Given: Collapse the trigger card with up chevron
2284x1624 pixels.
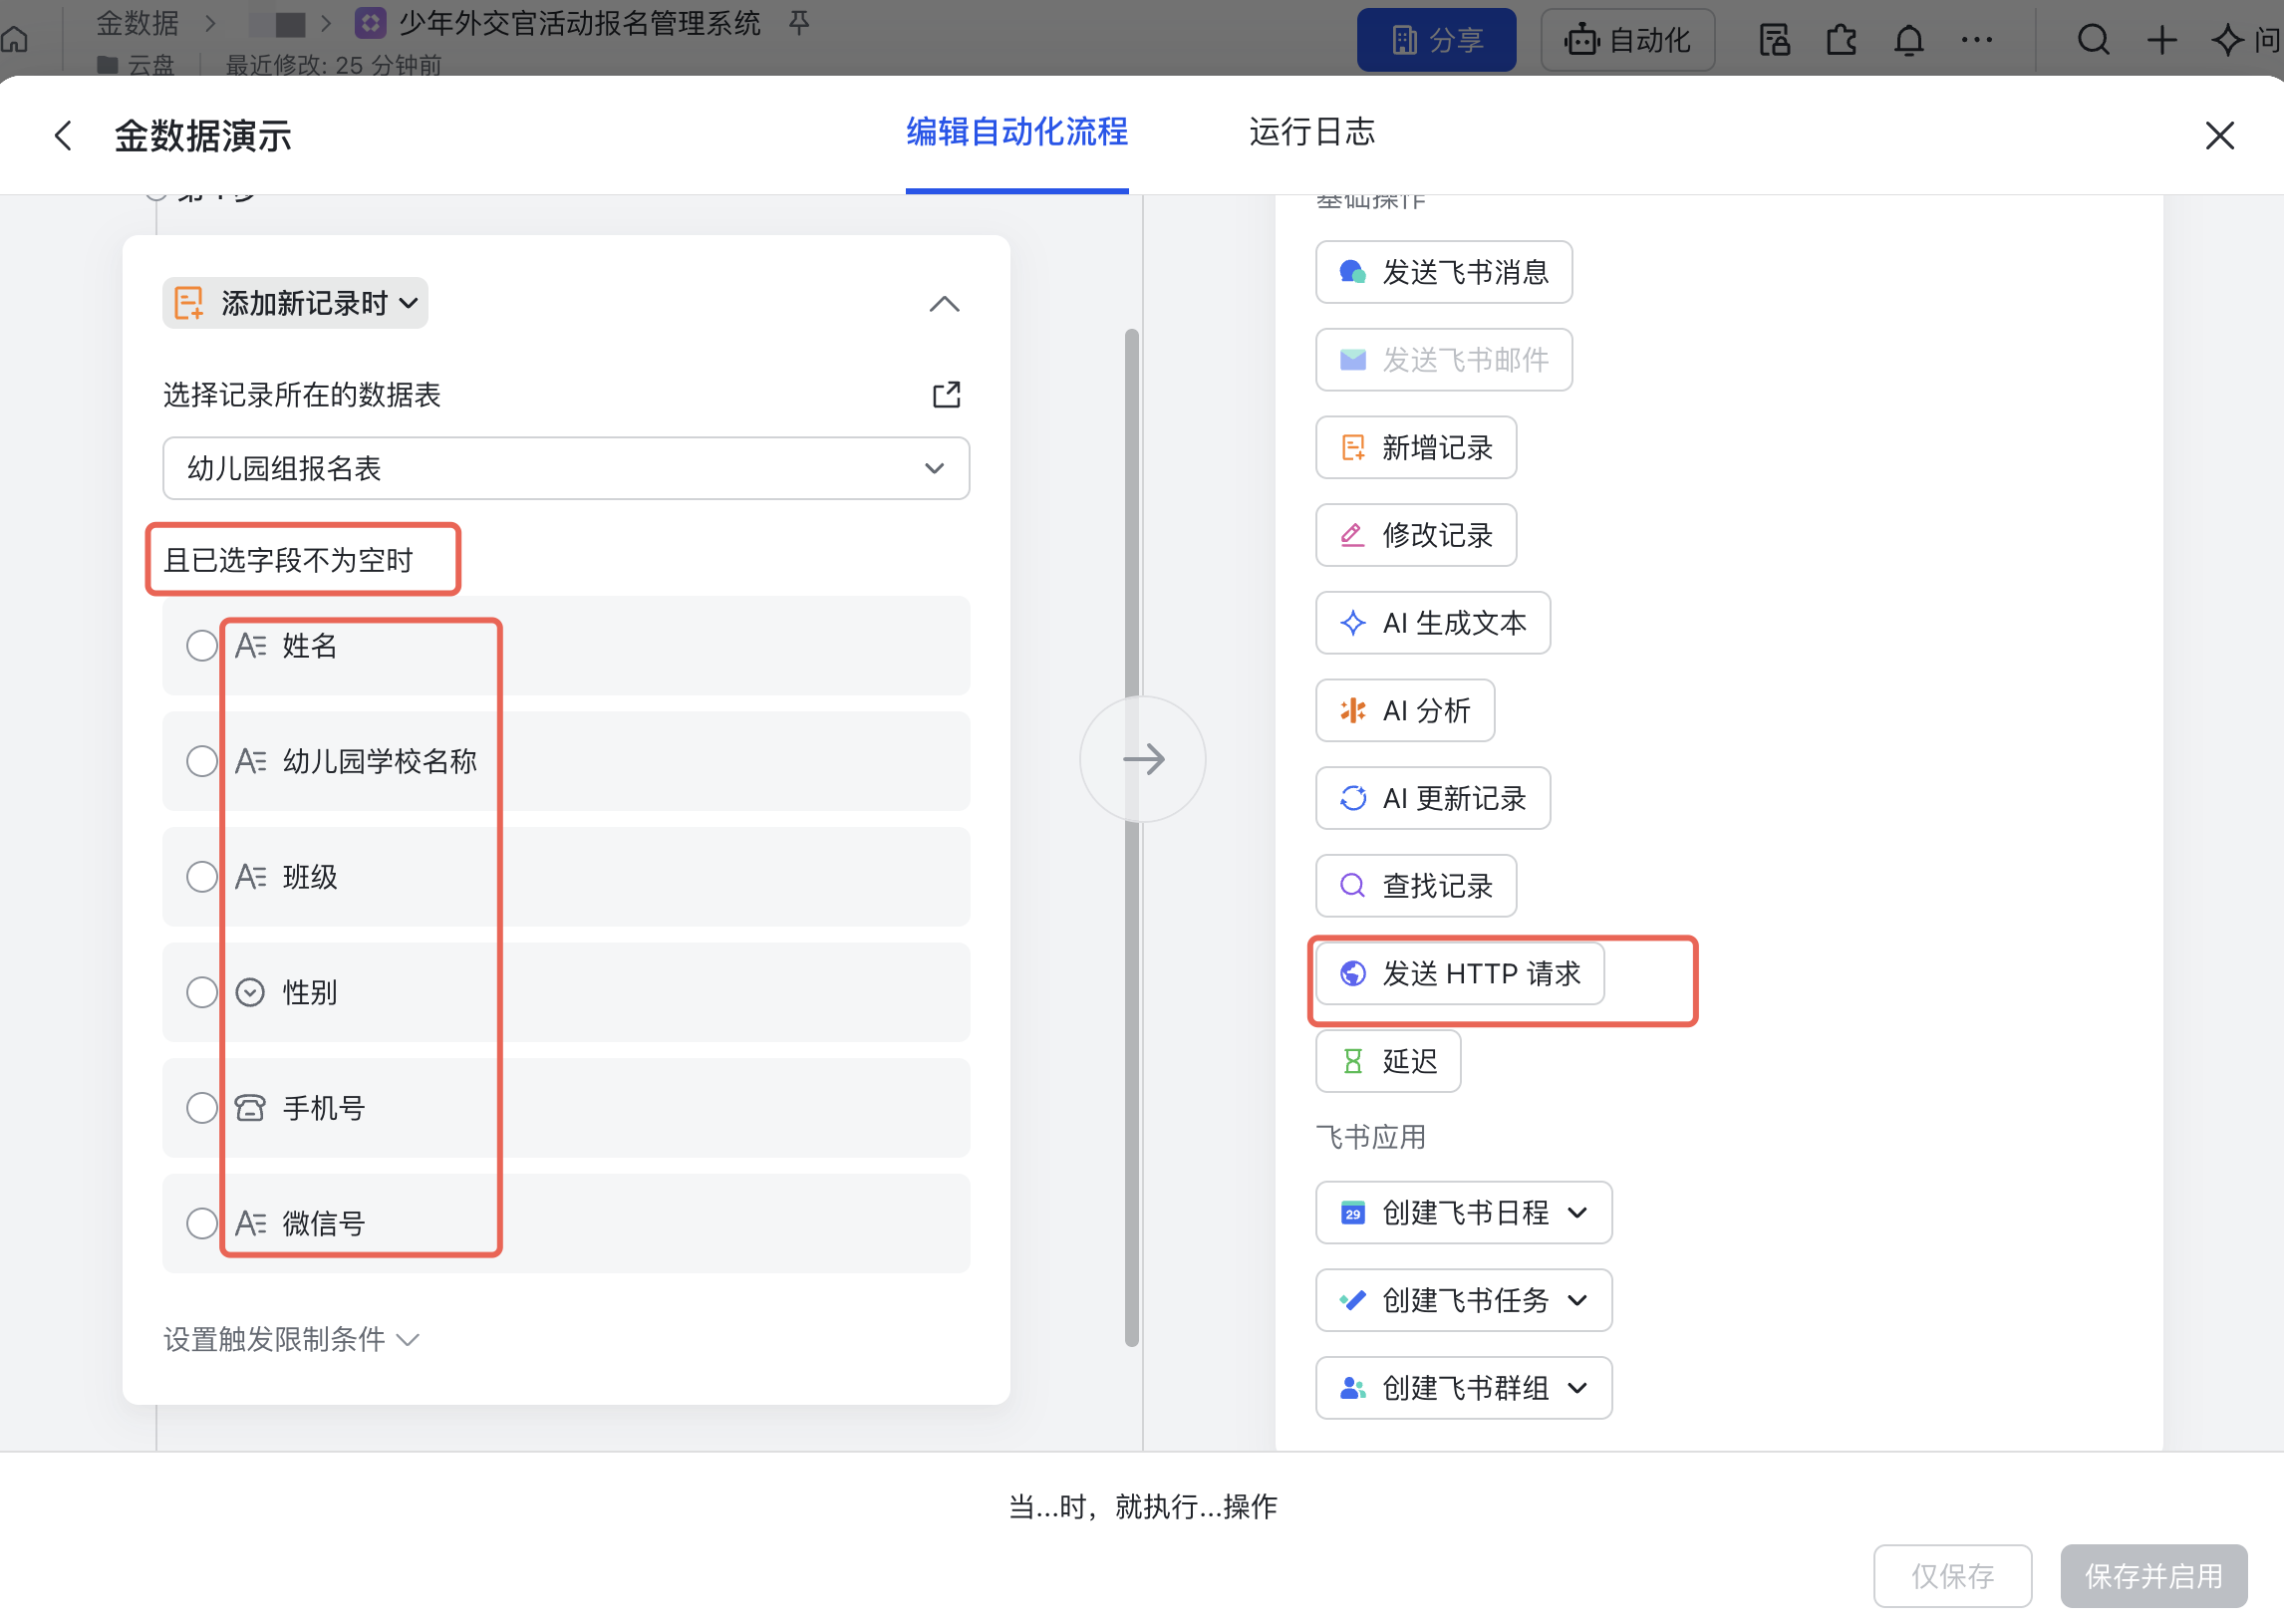Looking at the screenshot, I should [x=944, y=304].
